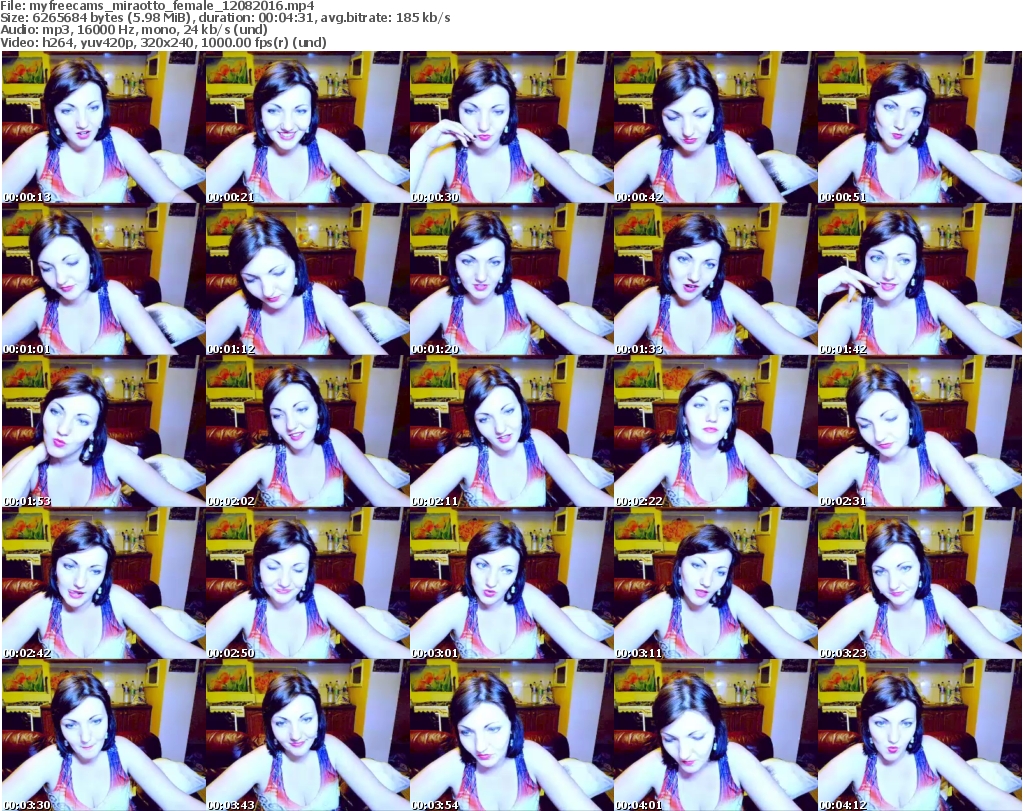Click the thumbnail marked 00:00:42
This screenshot has height=811, width=1024.
click(x=715, y=127)
